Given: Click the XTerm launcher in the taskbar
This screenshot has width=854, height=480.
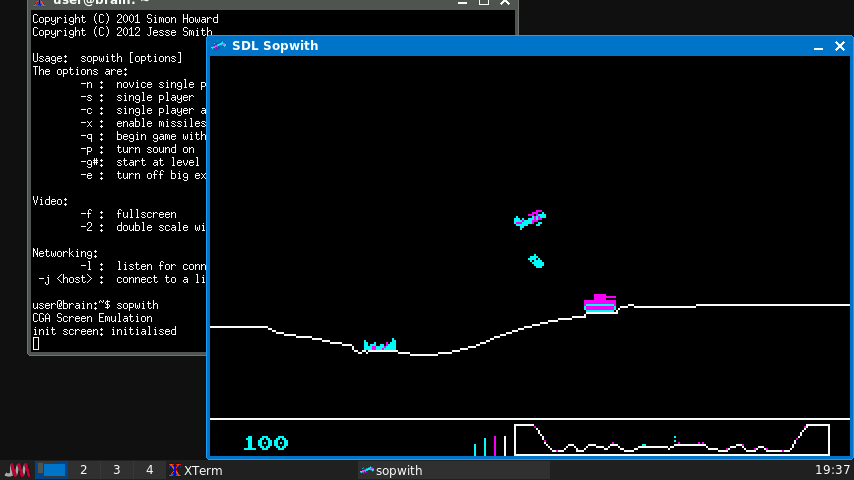Looking at the screenshot, I should [195, 470].
